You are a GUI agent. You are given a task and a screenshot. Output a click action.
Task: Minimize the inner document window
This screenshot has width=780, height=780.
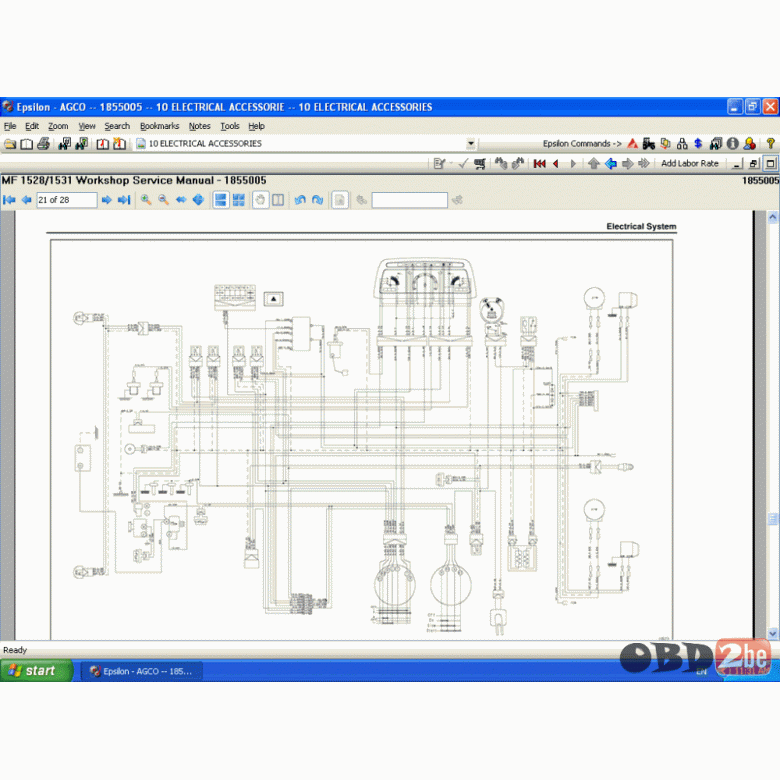point(737,164)
